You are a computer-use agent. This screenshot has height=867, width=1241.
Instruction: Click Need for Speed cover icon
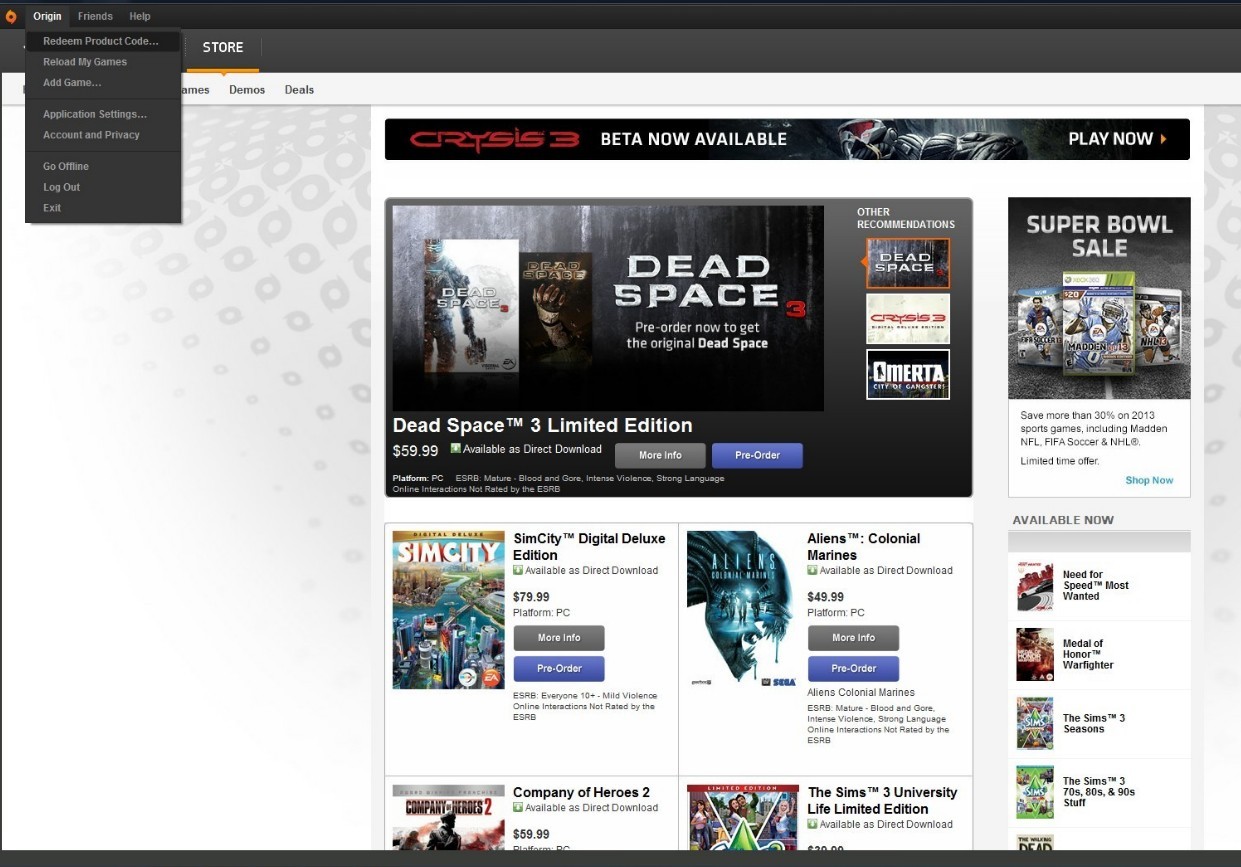[x=1035, y=586]
